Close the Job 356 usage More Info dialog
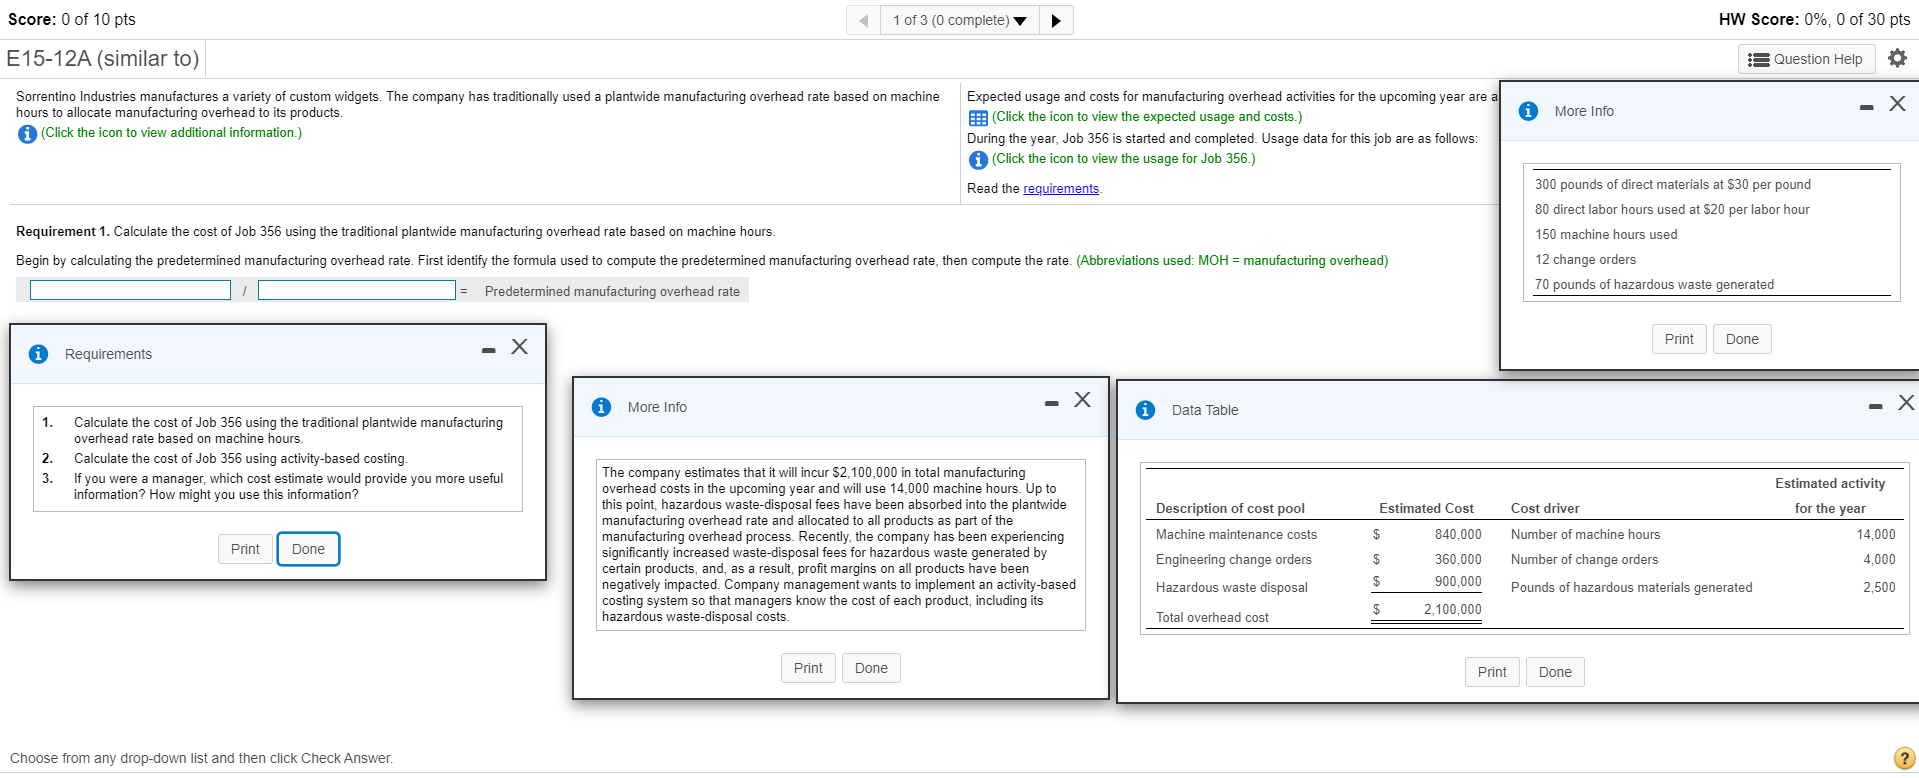The width and height of the screenshot is (1919, 778). [x=1897, y=104]
